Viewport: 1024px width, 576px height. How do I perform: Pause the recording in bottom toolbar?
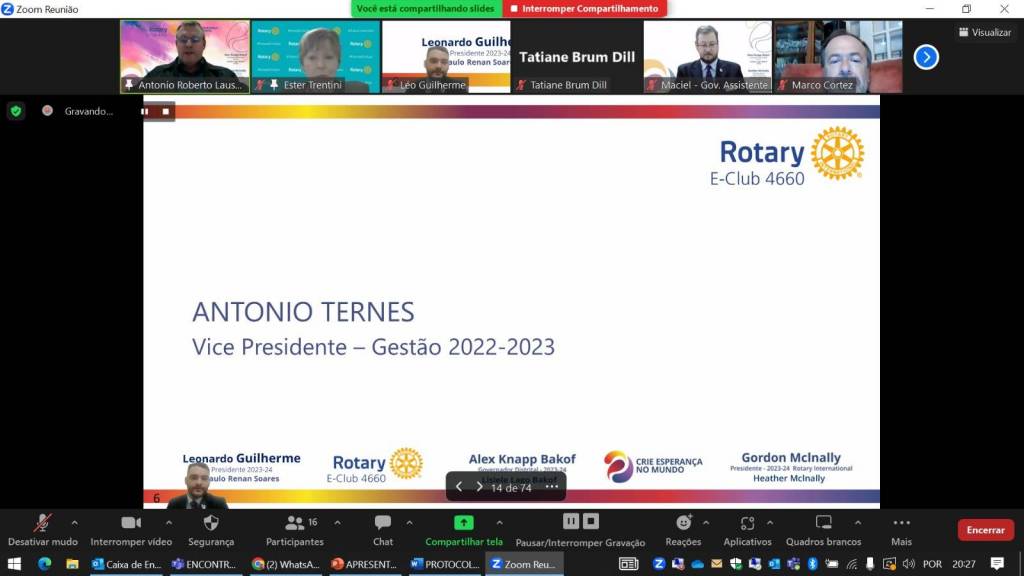[x=570, y=521]
